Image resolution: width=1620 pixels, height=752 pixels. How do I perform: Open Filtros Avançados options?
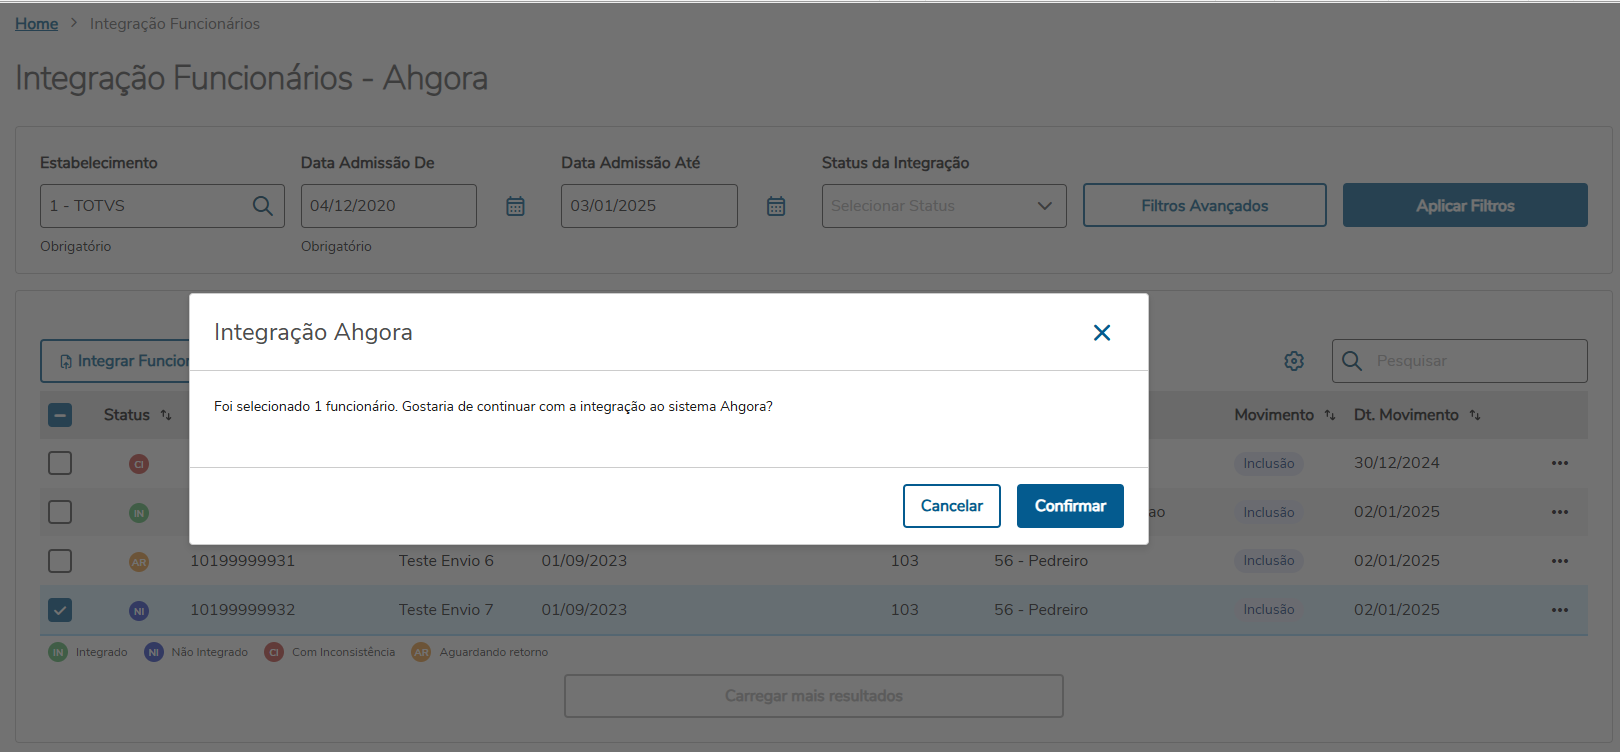[1204, 206]
